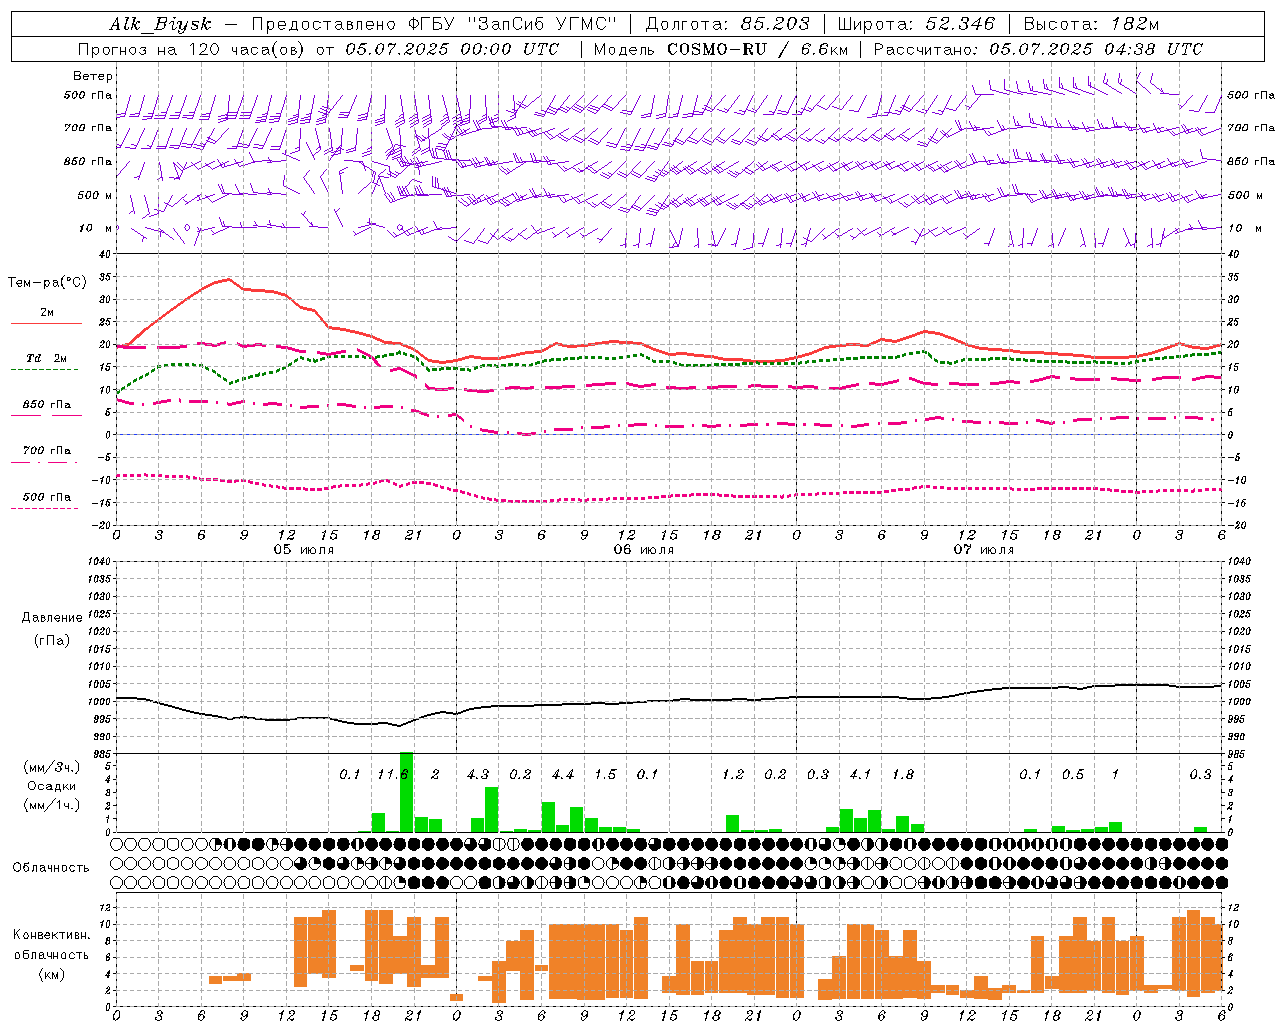
Task: Click the 1.2 precipitation value
Action: tap(733, 774)
